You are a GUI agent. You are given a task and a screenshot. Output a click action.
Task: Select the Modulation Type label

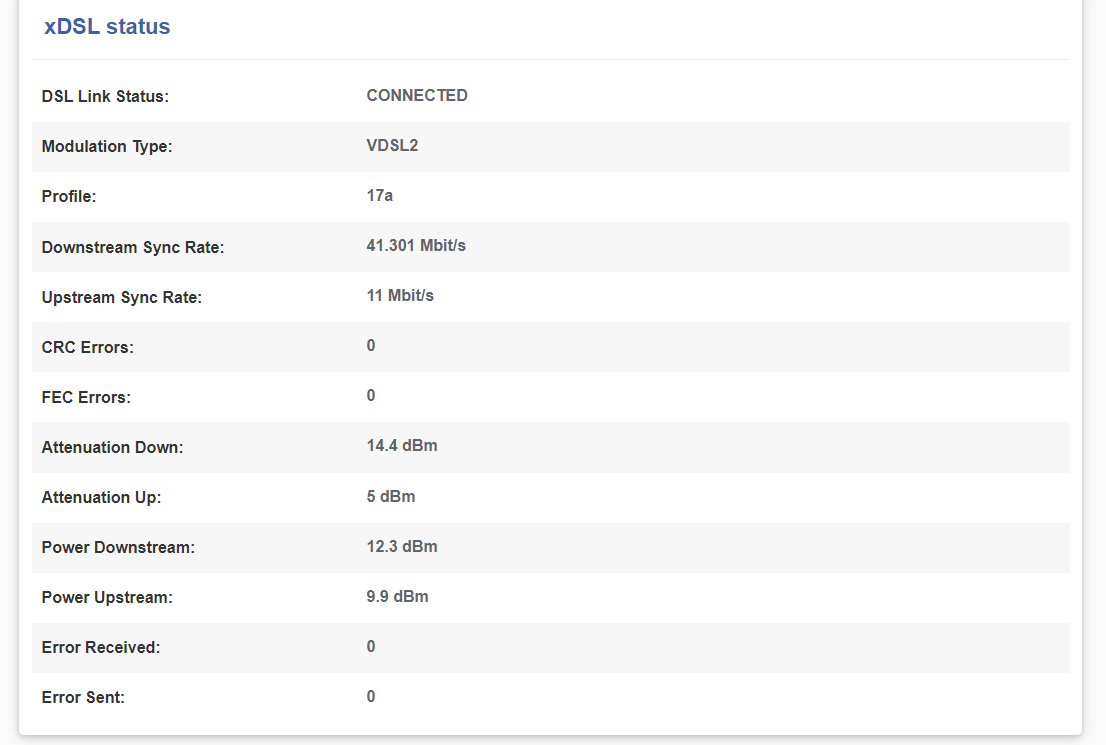(x=107, y=147)
